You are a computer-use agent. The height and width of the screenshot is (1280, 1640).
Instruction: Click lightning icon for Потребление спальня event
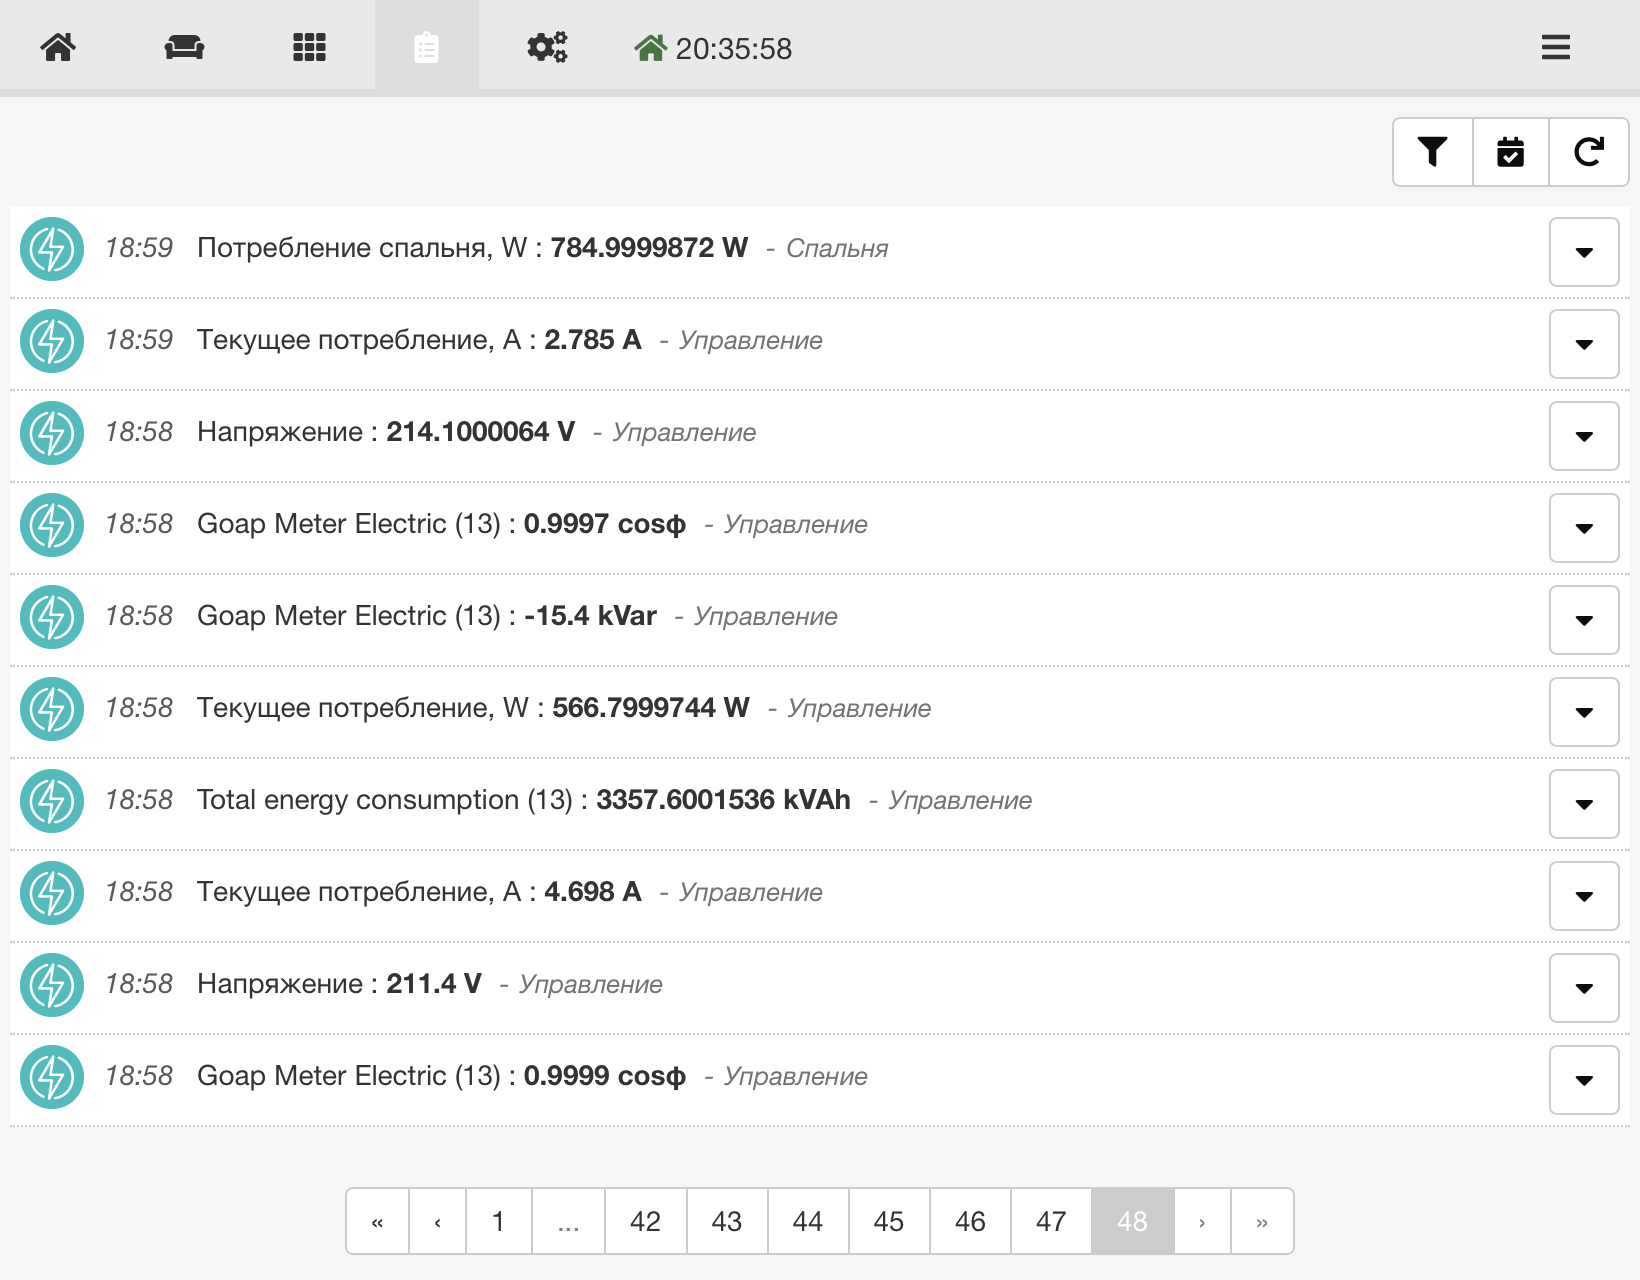click(x=52, y=249)
